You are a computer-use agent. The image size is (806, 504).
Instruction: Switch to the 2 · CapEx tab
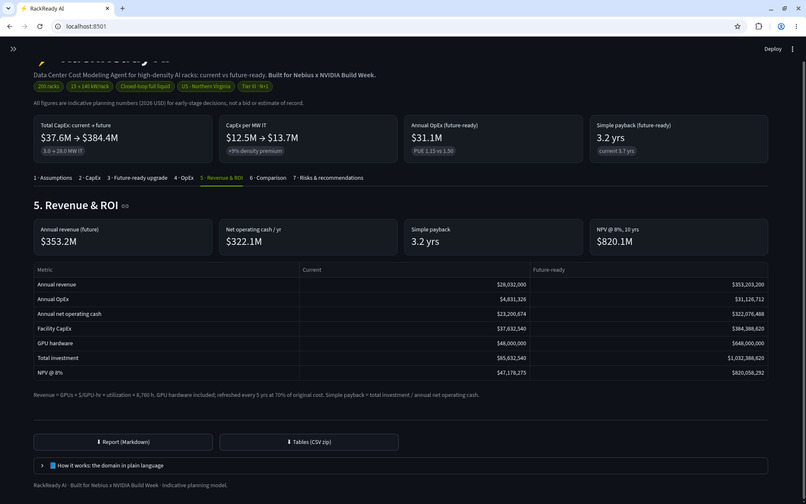coord(90,178)
